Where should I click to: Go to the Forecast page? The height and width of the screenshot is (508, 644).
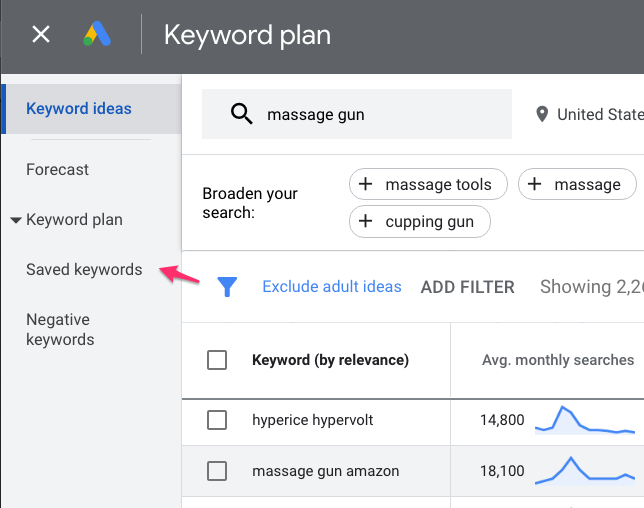tap(58, 170)
